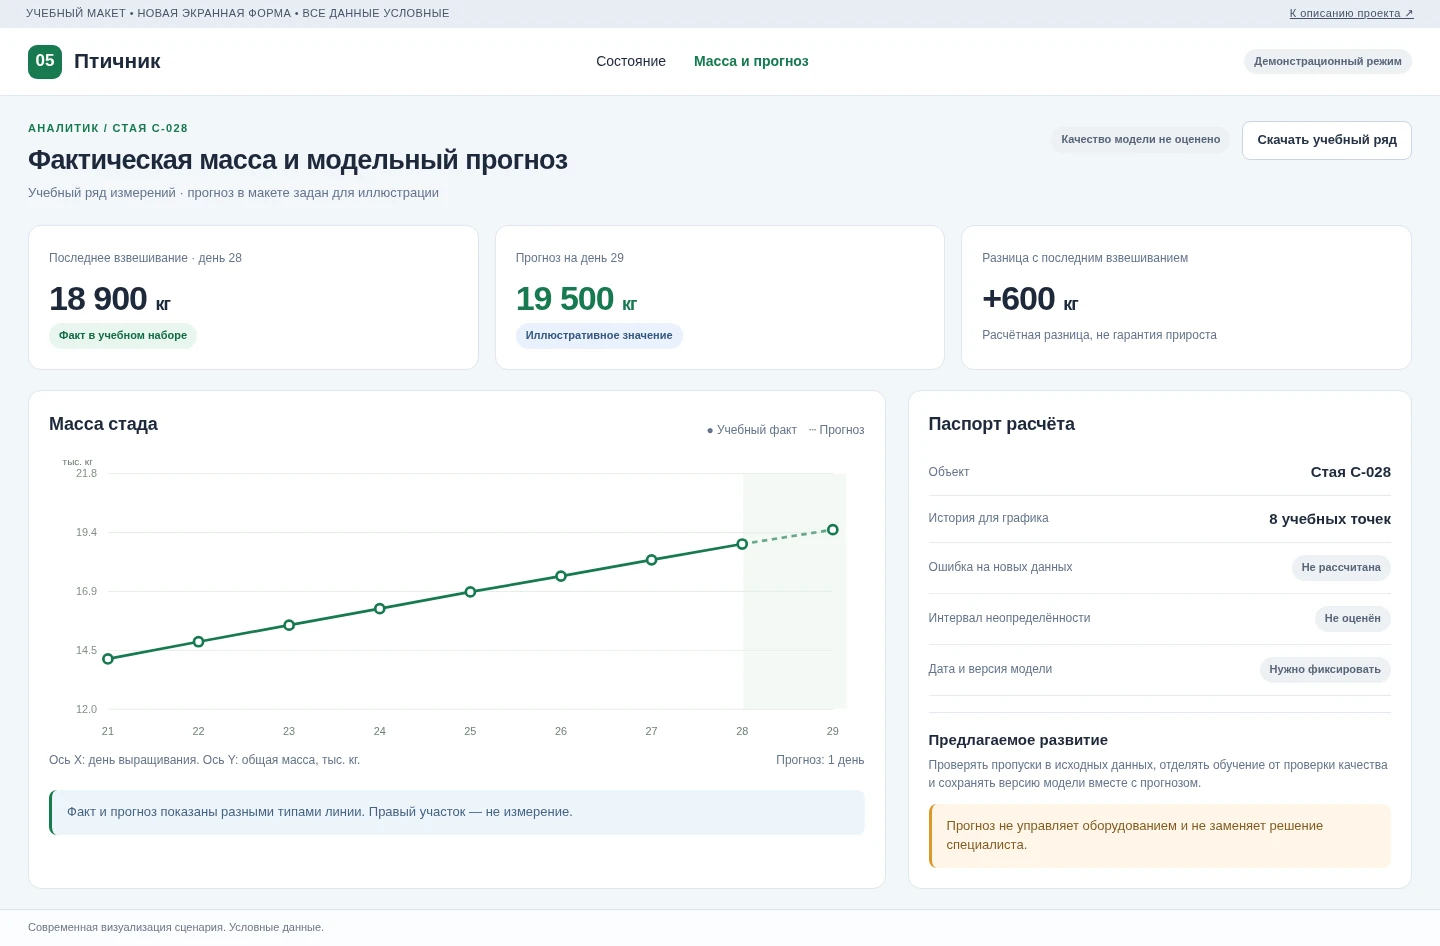Click the chart data point for day 21

(108, 659)
